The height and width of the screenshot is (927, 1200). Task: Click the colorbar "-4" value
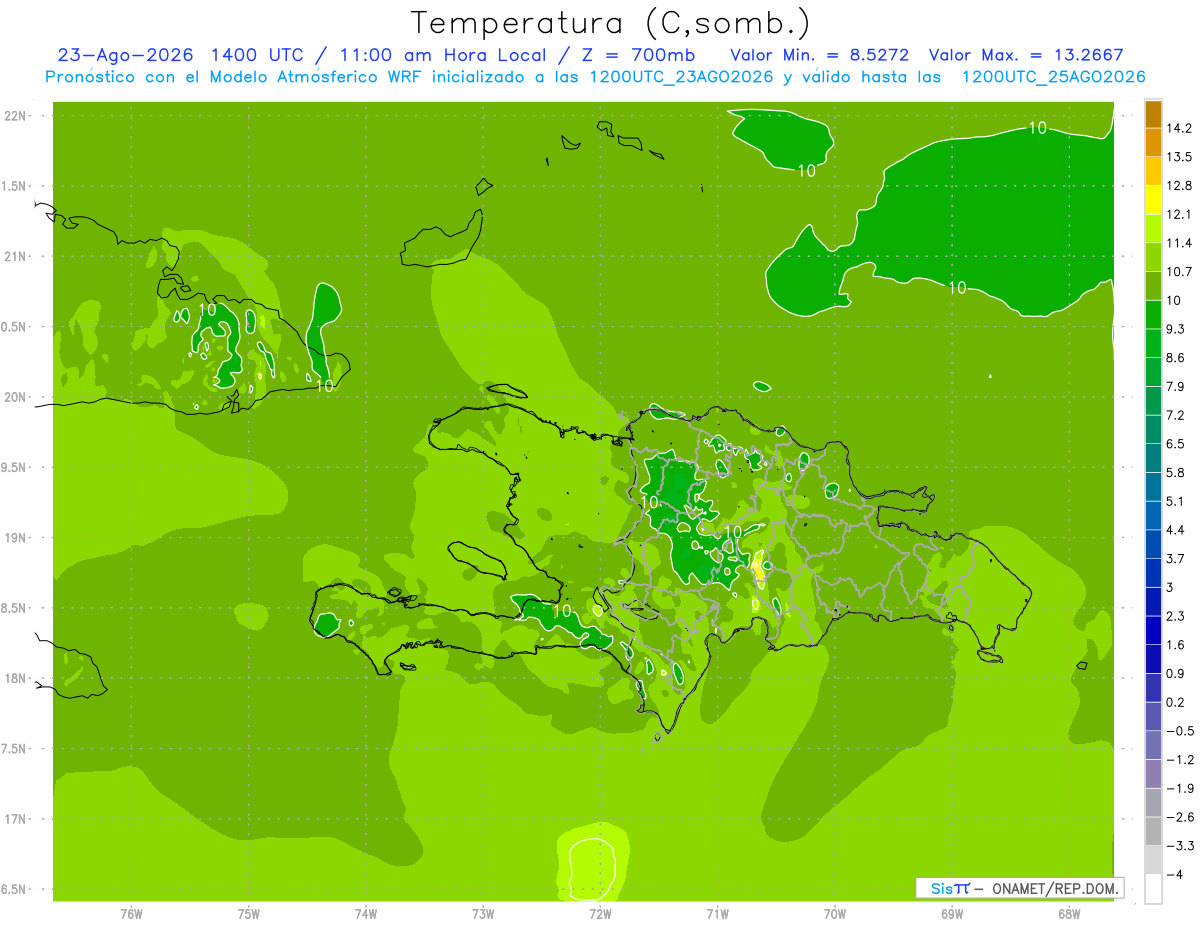[x=1175, y=875]
